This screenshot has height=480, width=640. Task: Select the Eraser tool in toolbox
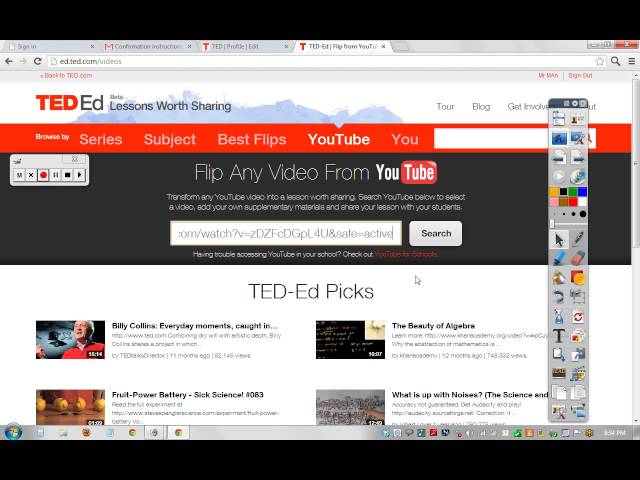(577, 258)
